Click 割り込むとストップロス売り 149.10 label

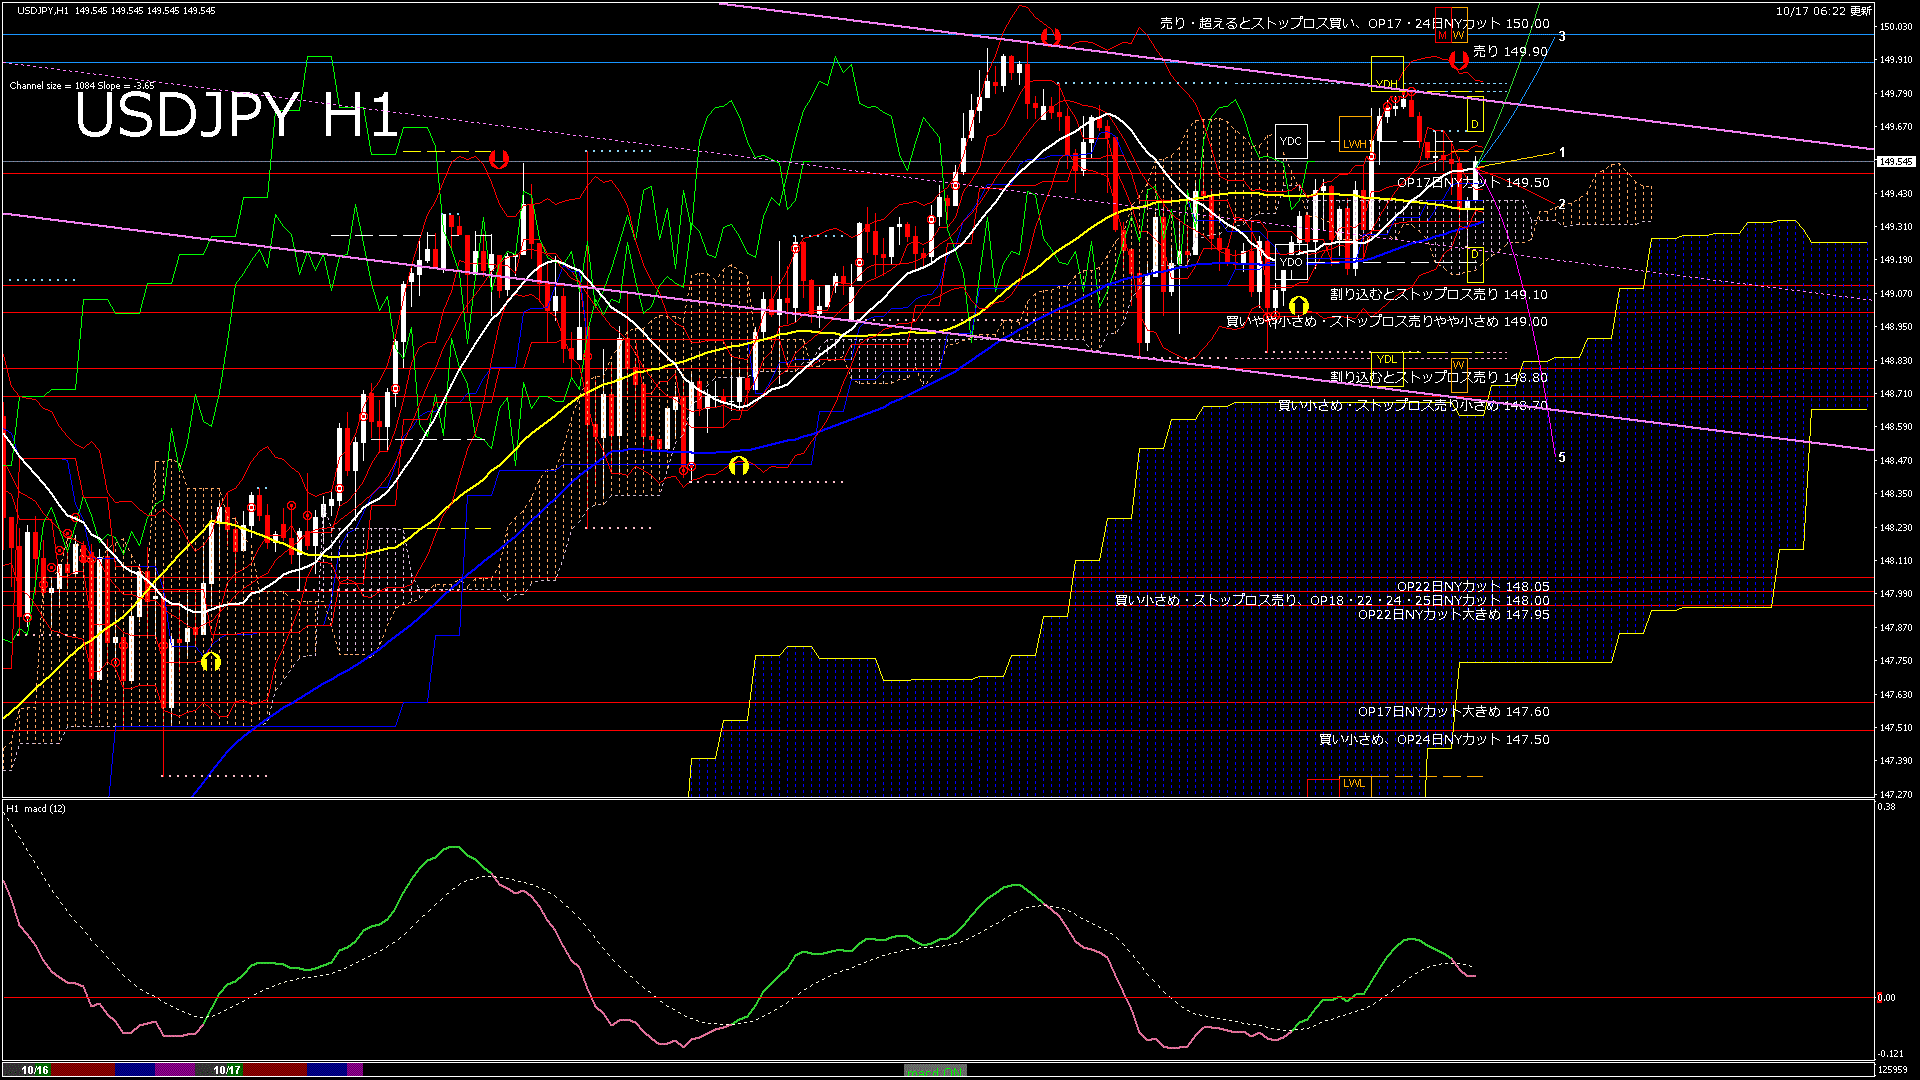tap(1439, 295)
